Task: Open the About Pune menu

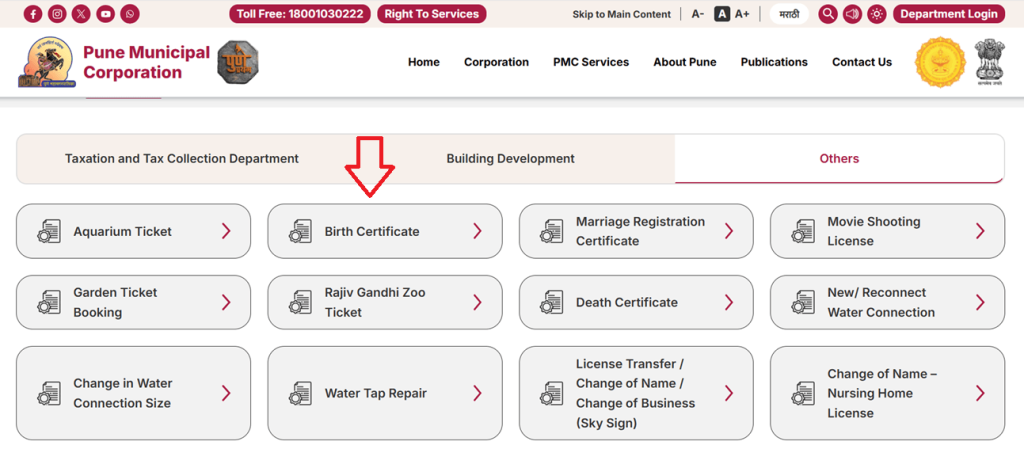Action: click(x=684, y=62)
